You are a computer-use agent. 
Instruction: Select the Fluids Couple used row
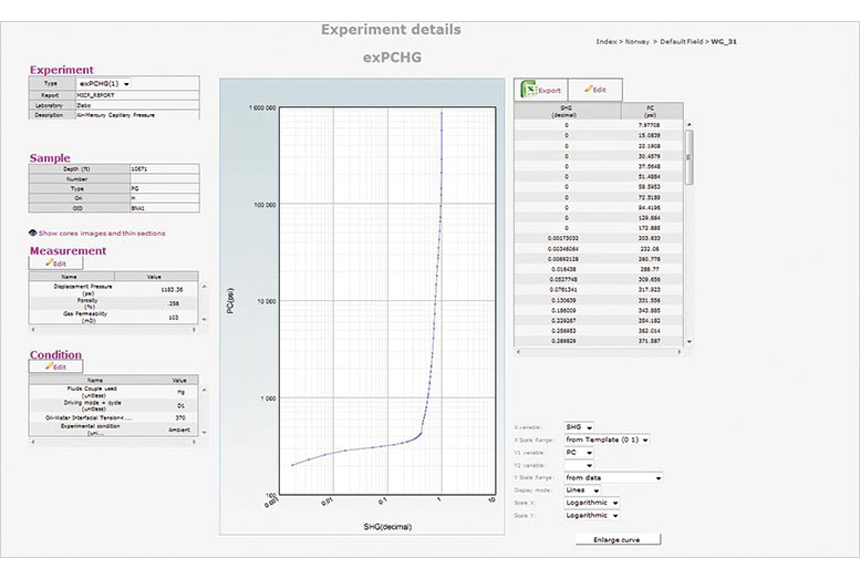[x=114, y=392]
